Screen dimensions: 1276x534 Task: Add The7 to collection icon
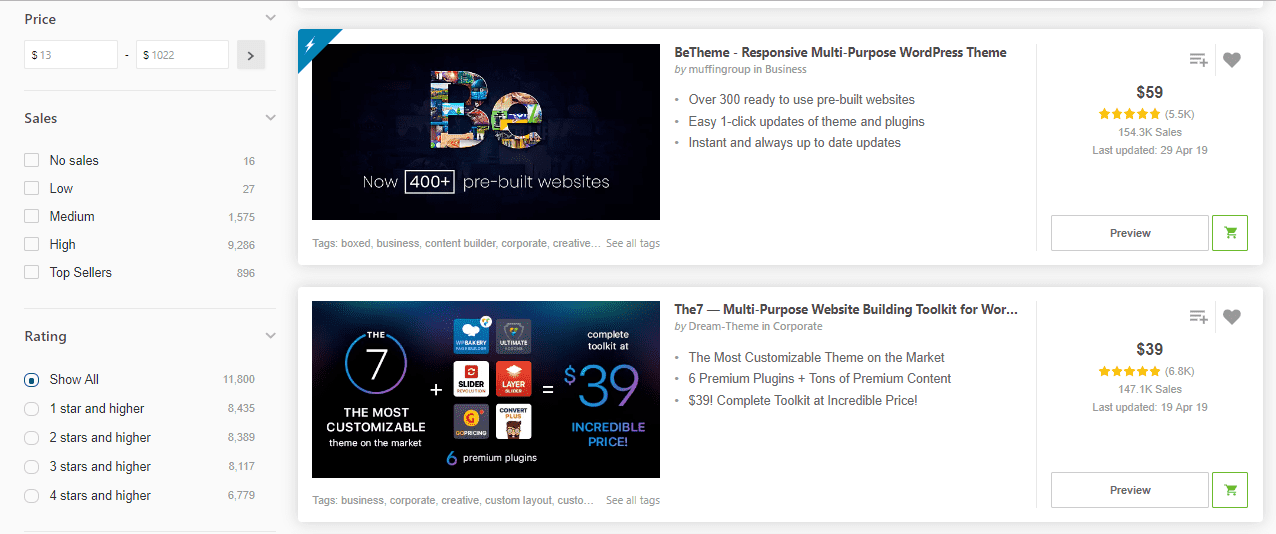(1198, 317)
